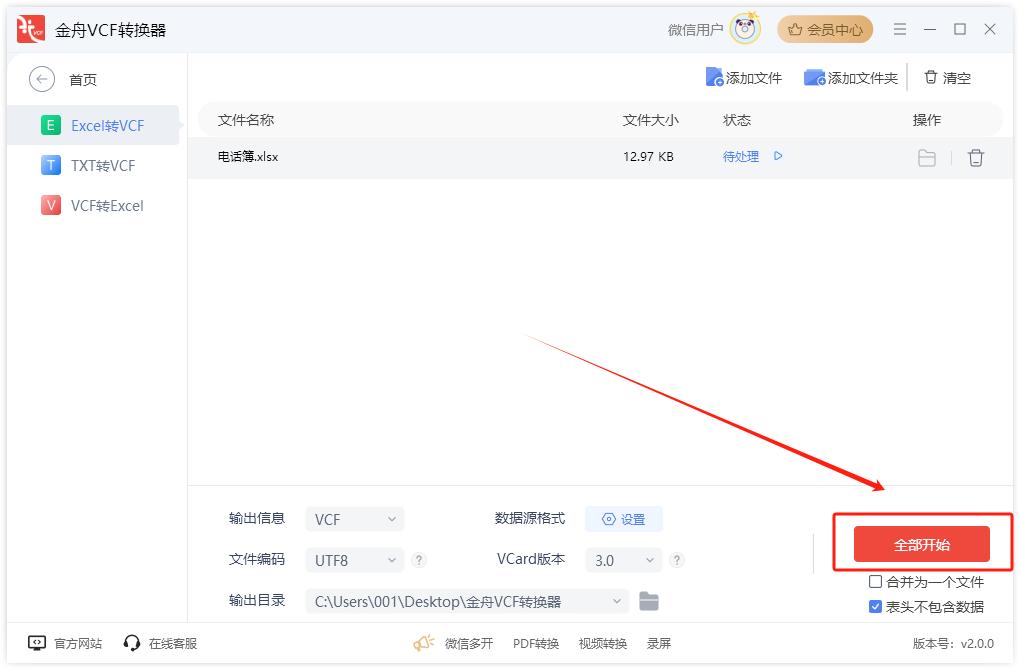
Task: Click the 添加文件 button
Action: tap(744, 78)
